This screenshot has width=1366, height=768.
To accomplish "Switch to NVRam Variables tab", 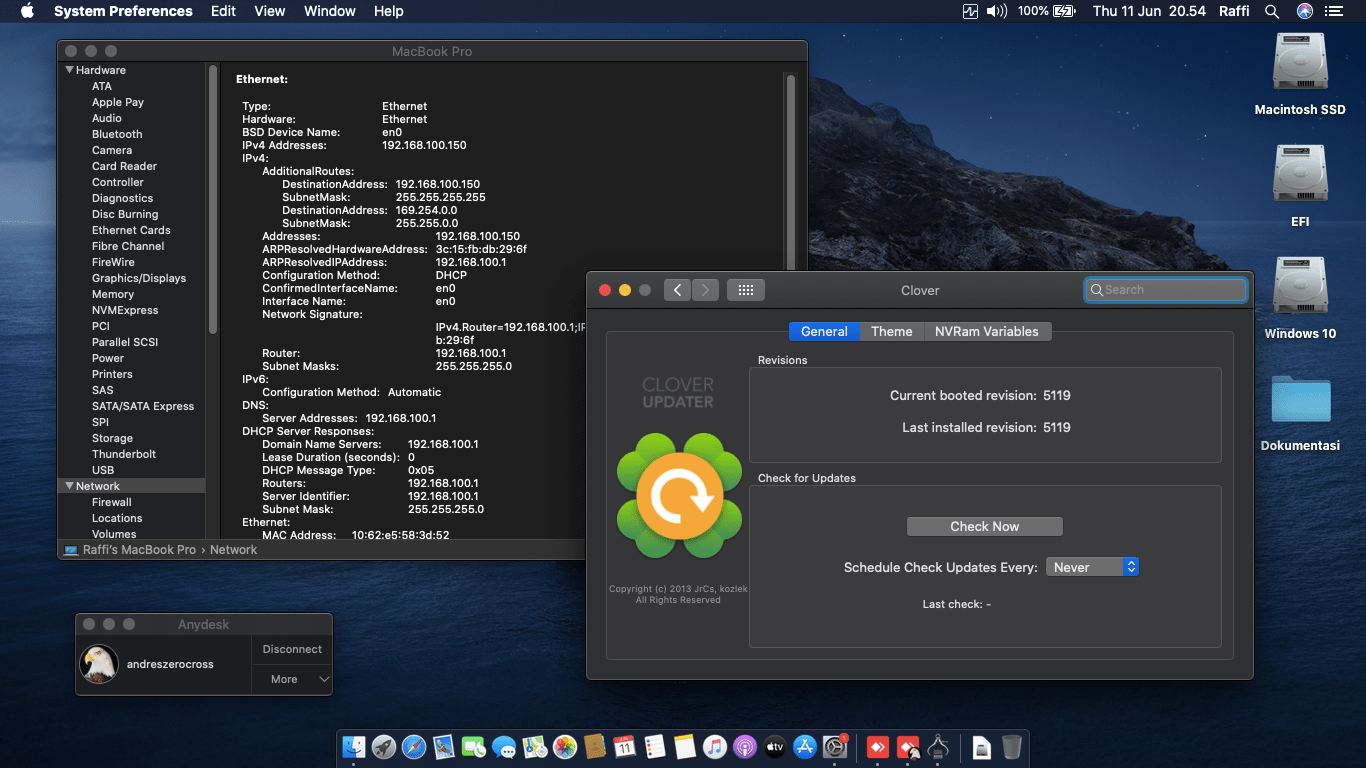I will 987,331.
